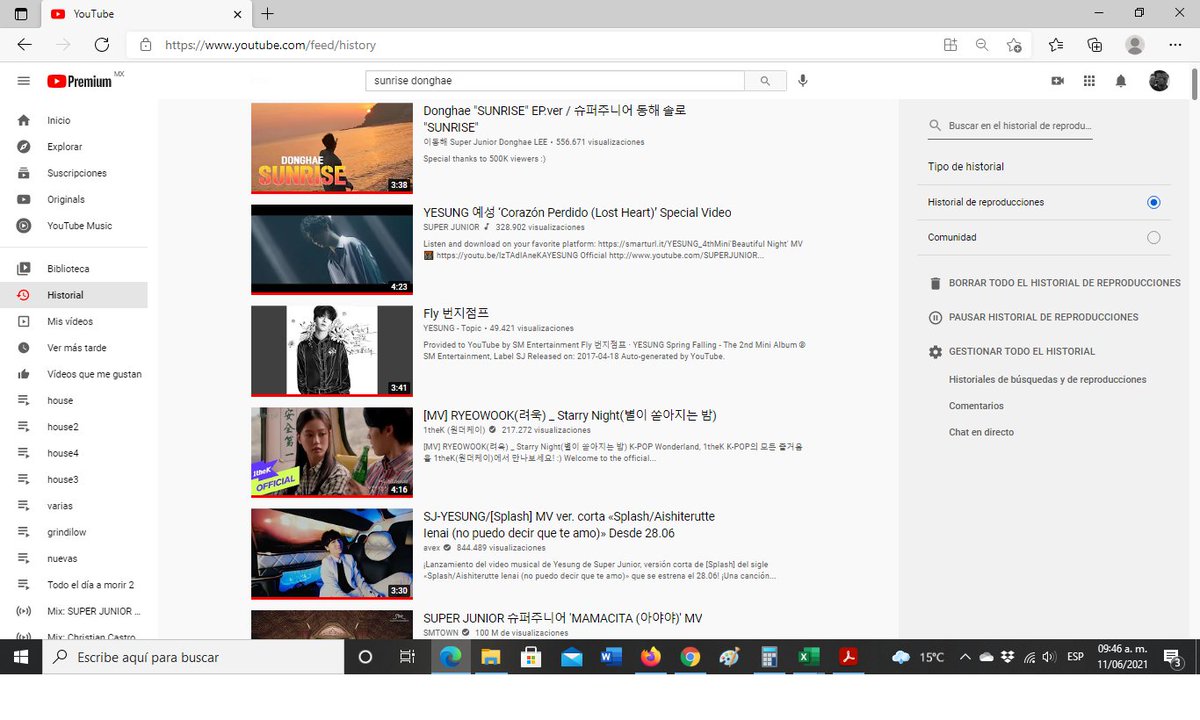Open Word from the taskbar

pos(610,657)
